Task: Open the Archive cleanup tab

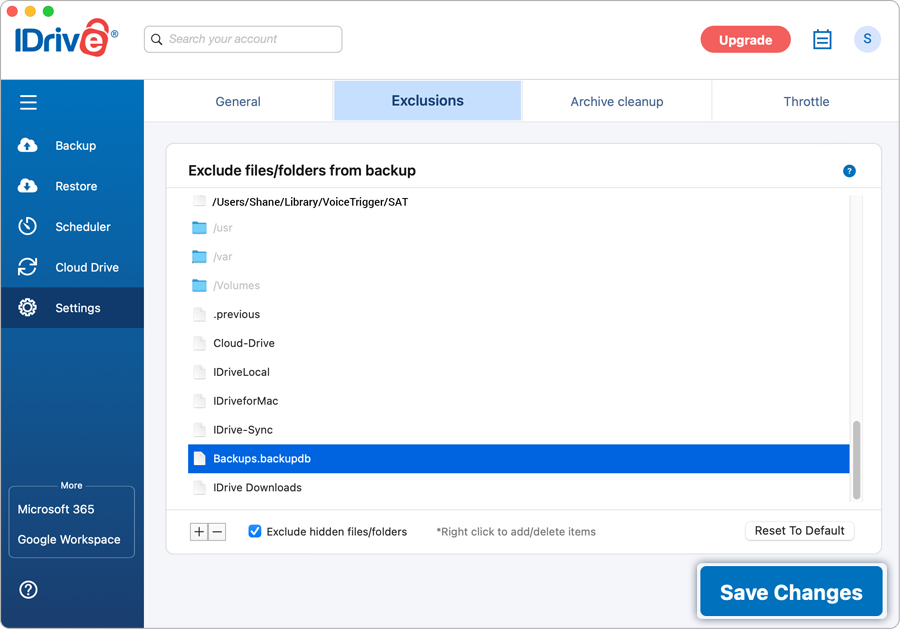Action: (617, 102)
